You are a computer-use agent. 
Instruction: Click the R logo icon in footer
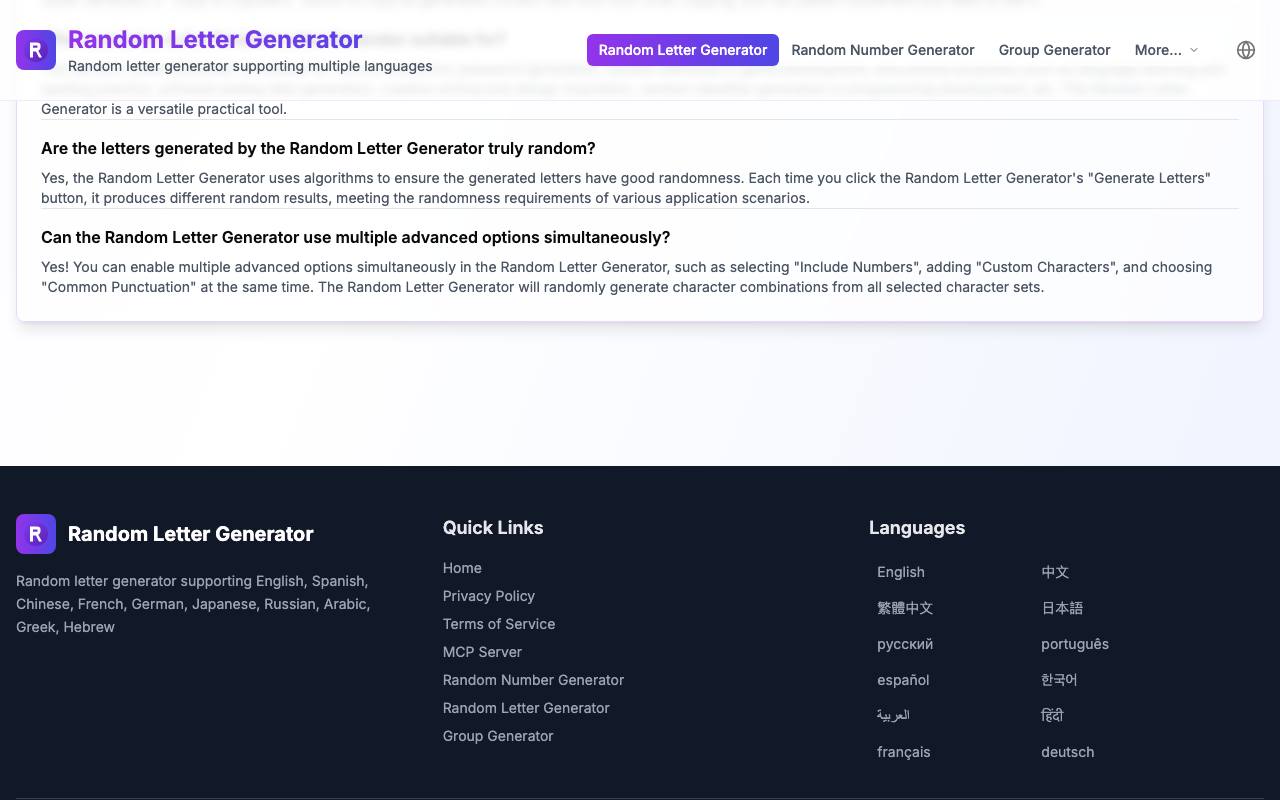pyautogui.click(x=36, y=534)
